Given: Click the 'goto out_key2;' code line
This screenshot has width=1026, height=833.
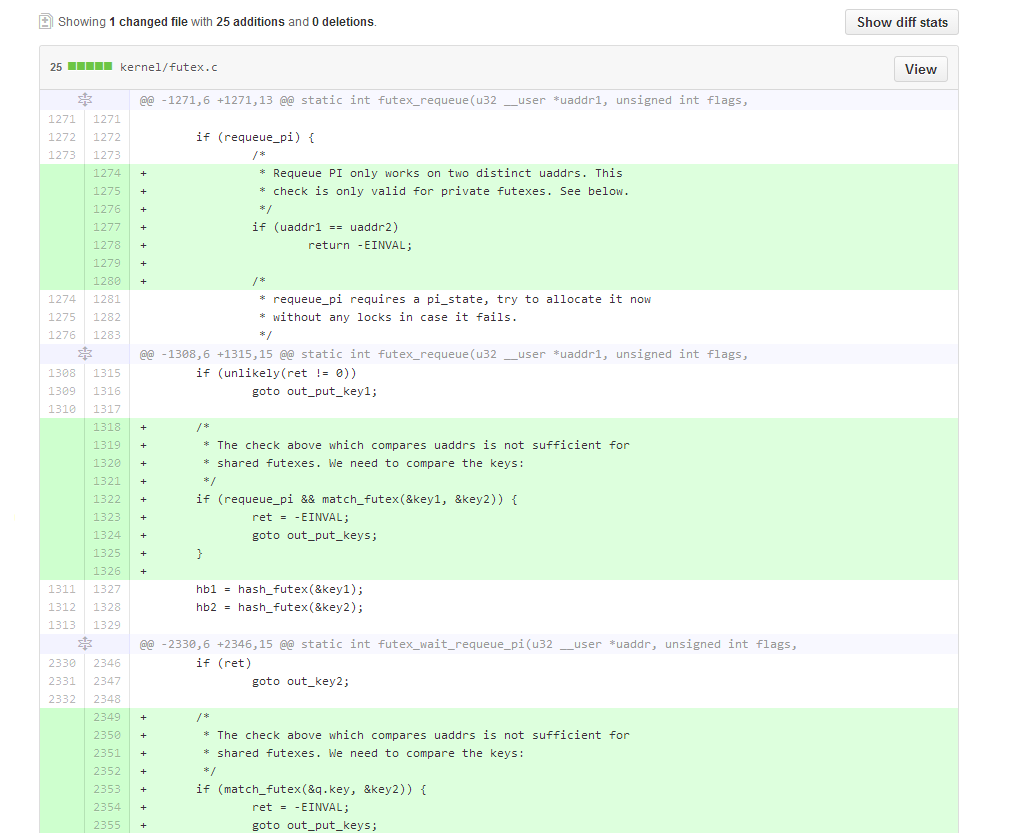Looking at the screenshot, I should [x=300, y=681].
